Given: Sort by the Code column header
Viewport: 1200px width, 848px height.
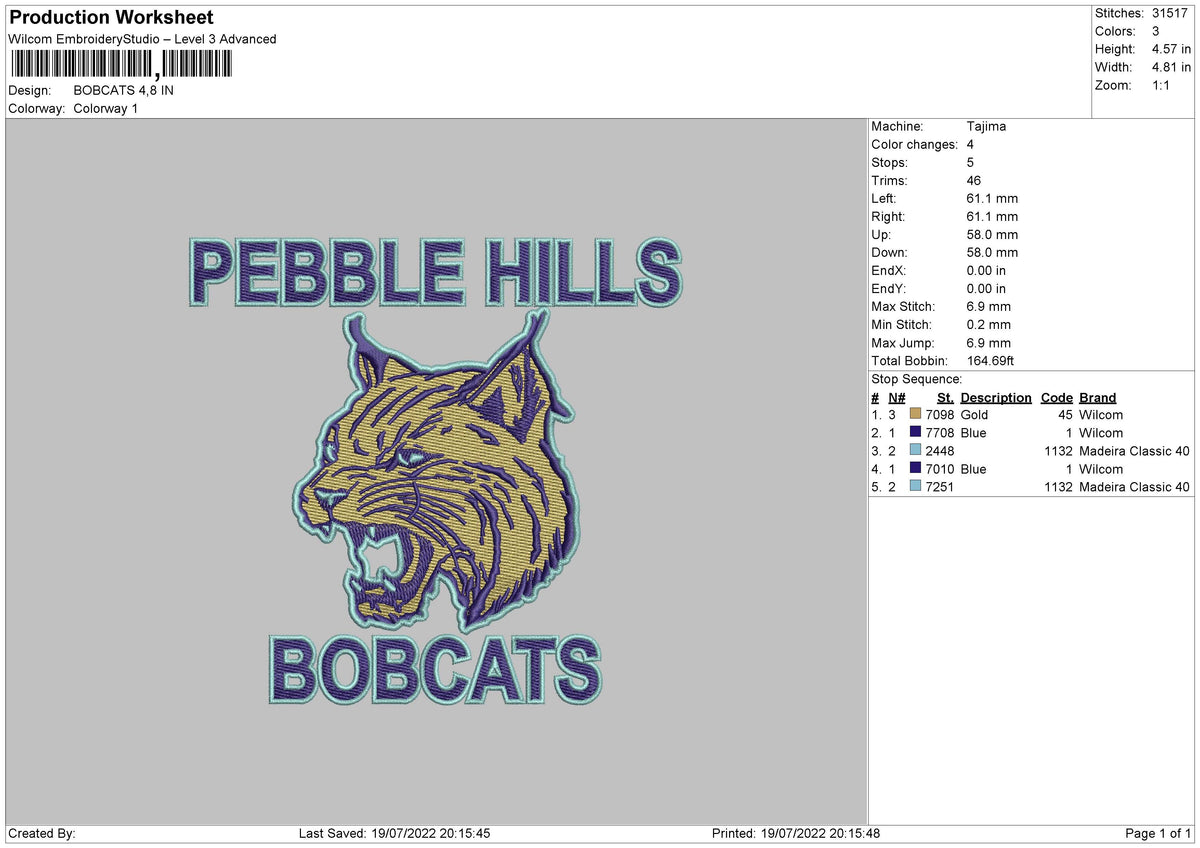Looking at the screenshot, I should [x=1057, y=397].
